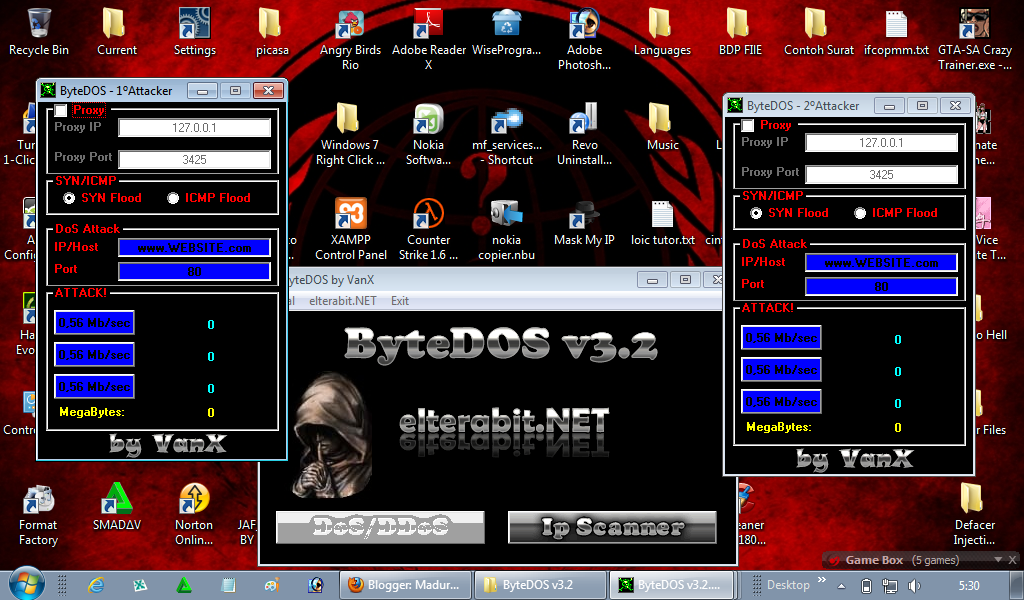Switch to ByteDOS v3.2 folder taskbar item

coord(539,585)
